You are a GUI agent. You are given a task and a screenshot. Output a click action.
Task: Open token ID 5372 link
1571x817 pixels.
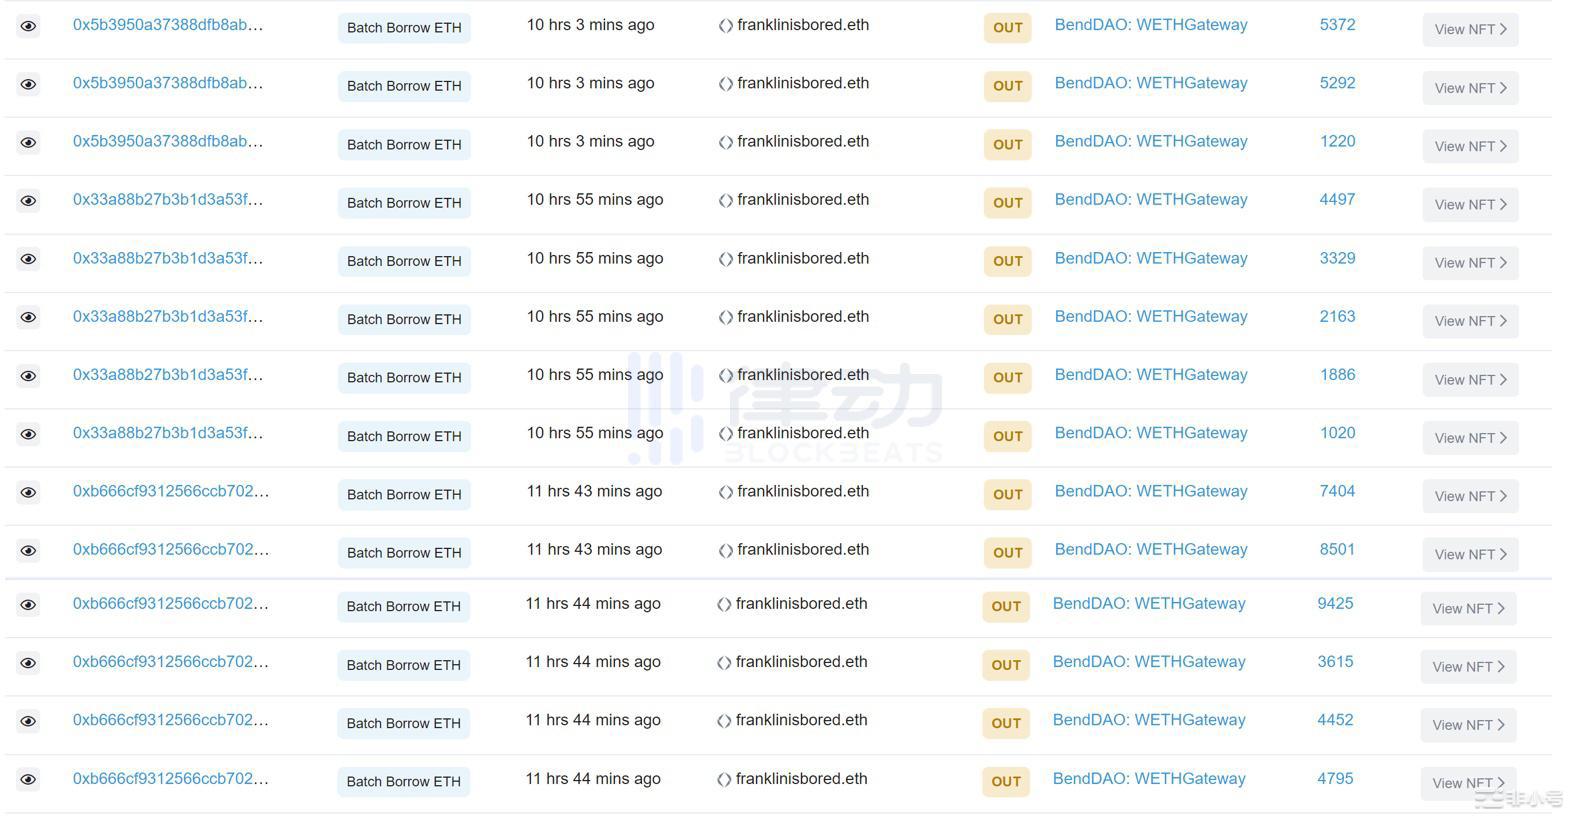(x=1337, y=25)
